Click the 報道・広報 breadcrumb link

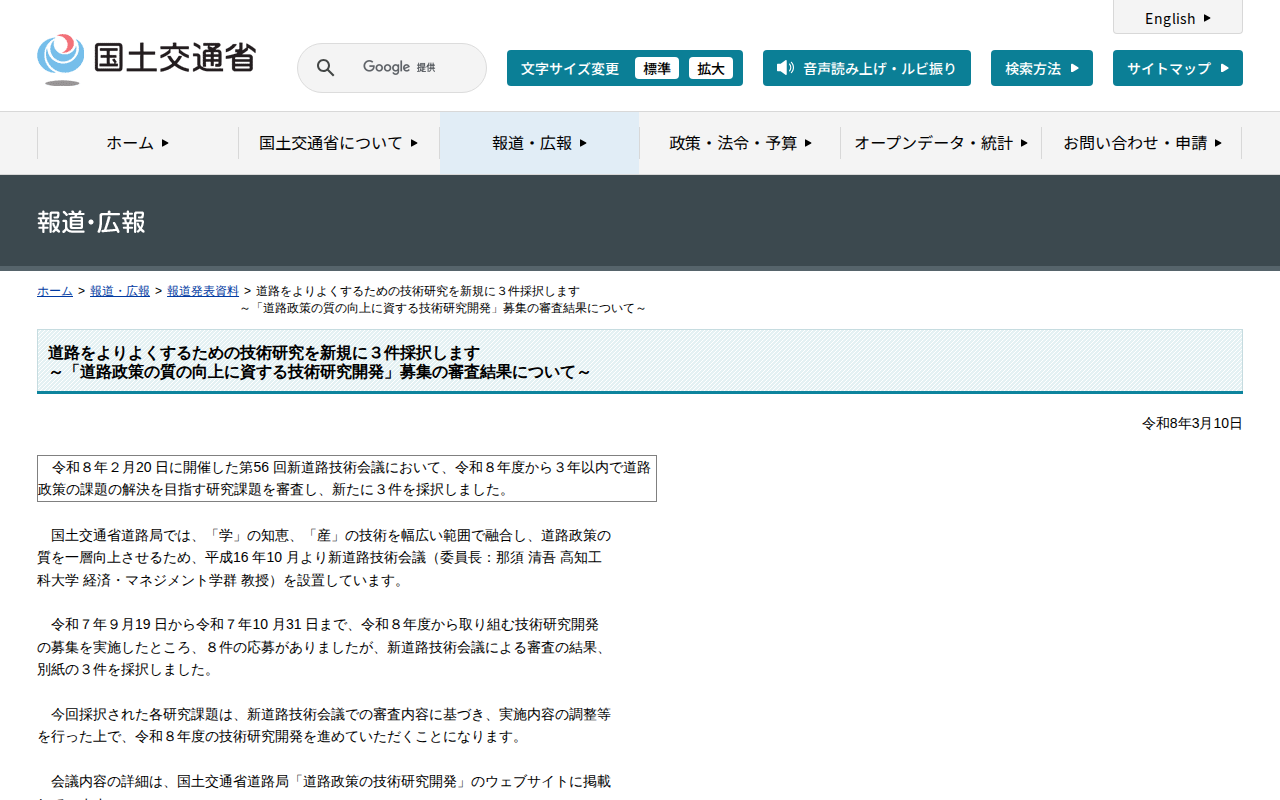point(120,291)
